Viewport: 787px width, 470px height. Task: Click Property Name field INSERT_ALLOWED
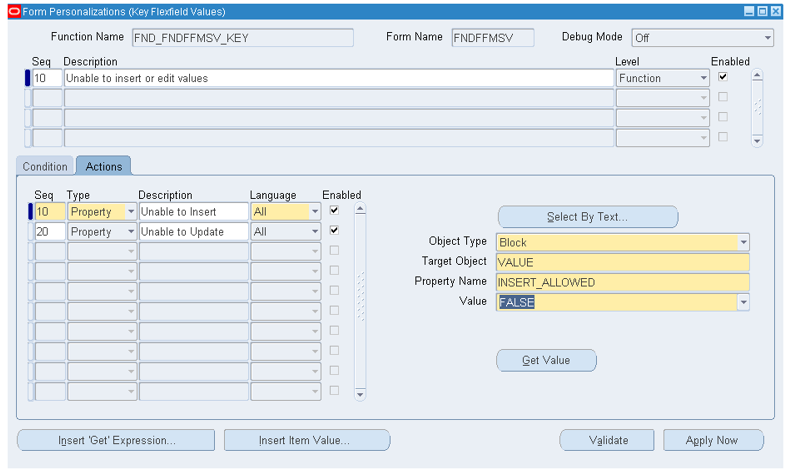pyautogui.click(x=623, y=283)
